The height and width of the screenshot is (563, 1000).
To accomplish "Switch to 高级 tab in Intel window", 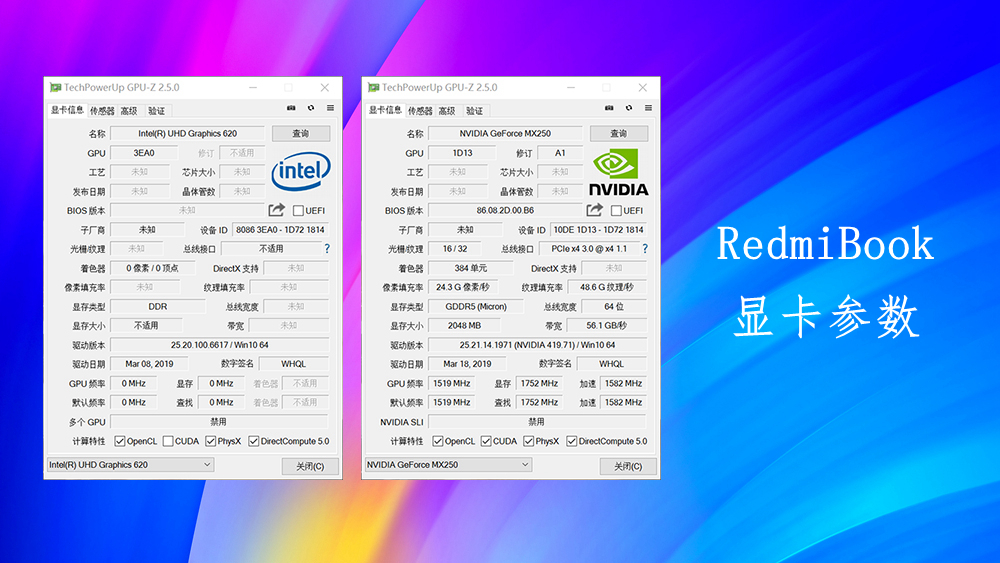I will [x=129, y=111].
